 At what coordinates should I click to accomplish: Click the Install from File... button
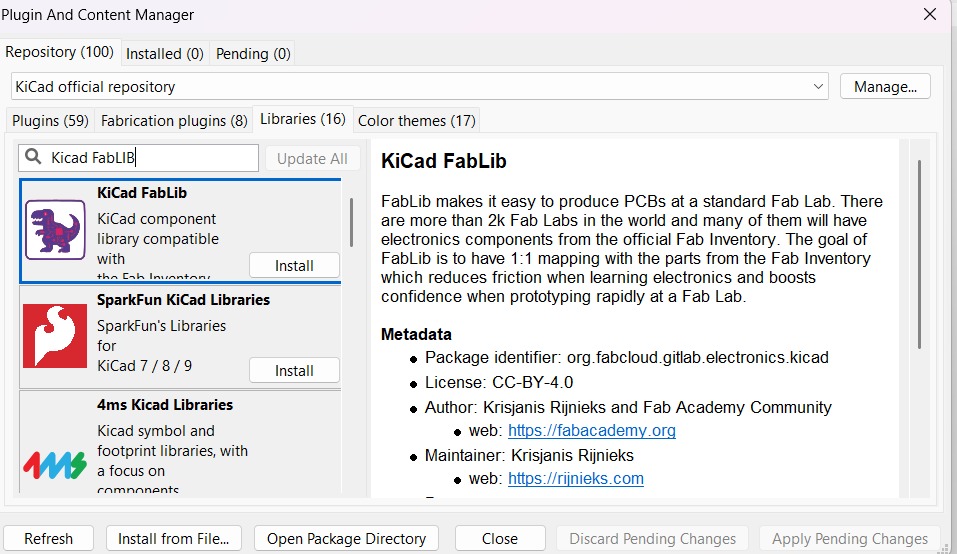pyautogui.click(x=173, y=538)
